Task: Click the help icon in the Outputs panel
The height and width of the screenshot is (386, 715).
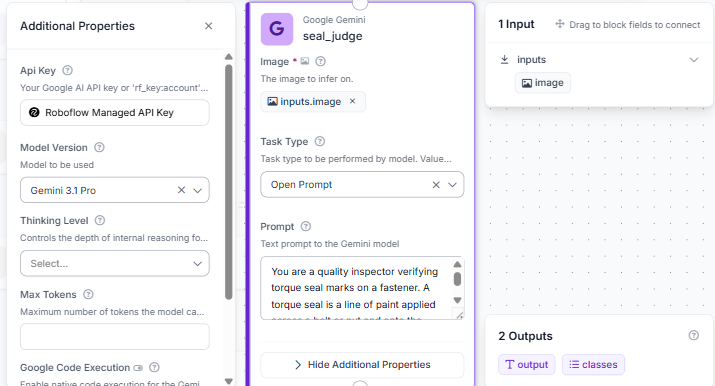Action: point(694,335)
